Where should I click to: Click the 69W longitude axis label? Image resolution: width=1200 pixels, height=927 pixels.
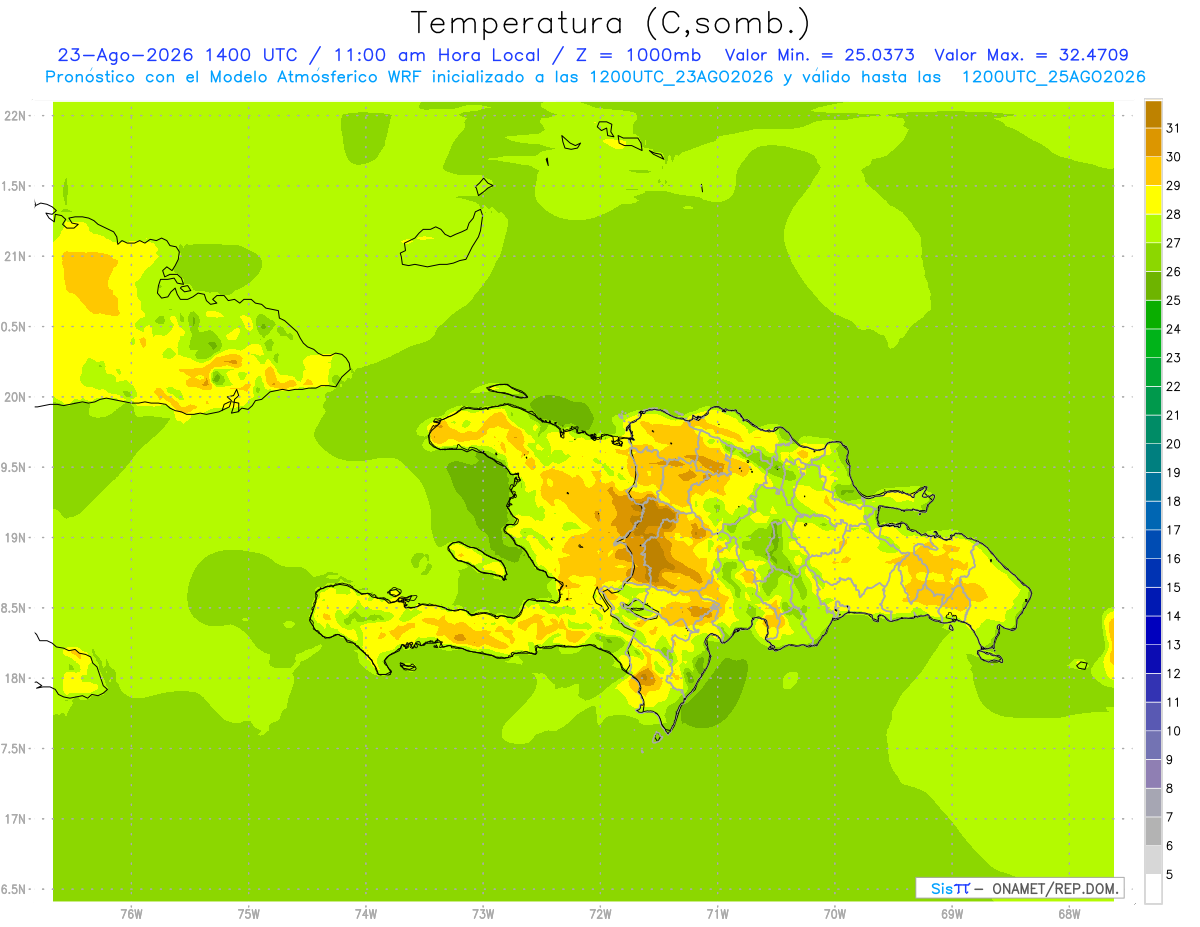click(952, 914)
